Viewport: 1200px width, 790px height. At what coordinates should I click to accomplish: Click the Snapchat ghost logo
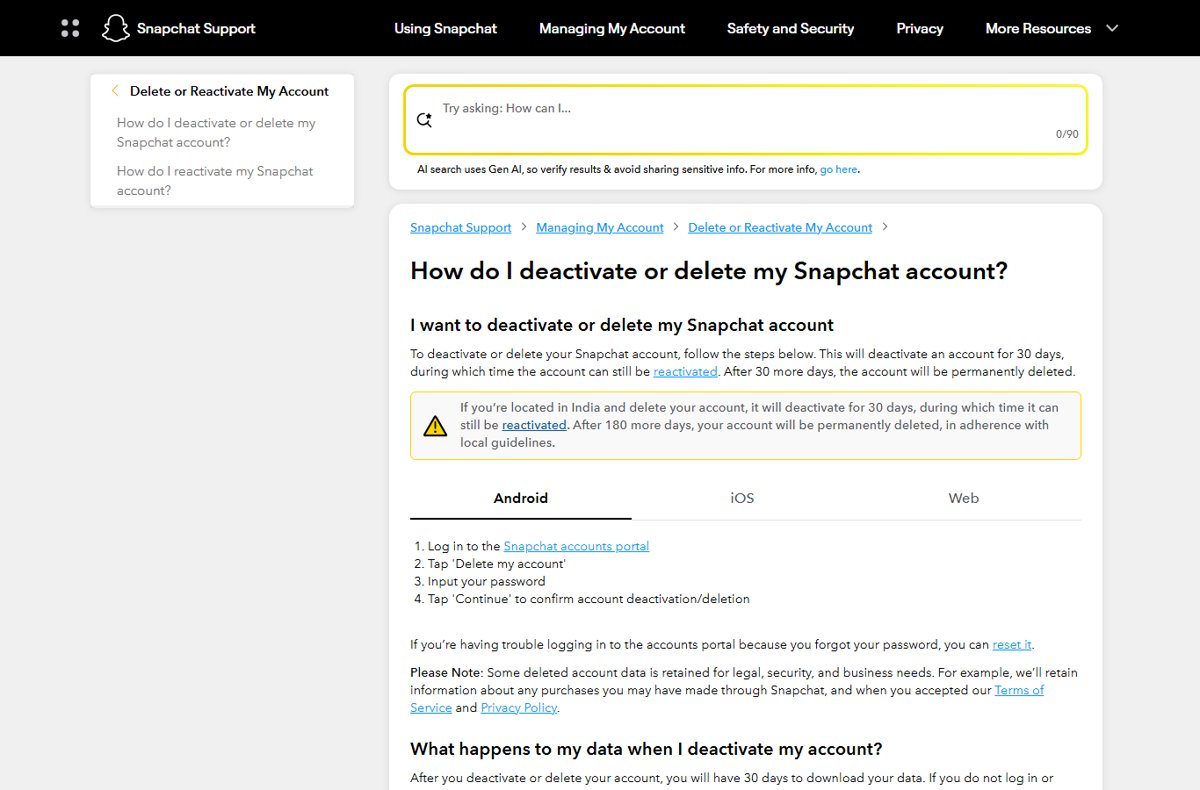[x=116, y=28]
